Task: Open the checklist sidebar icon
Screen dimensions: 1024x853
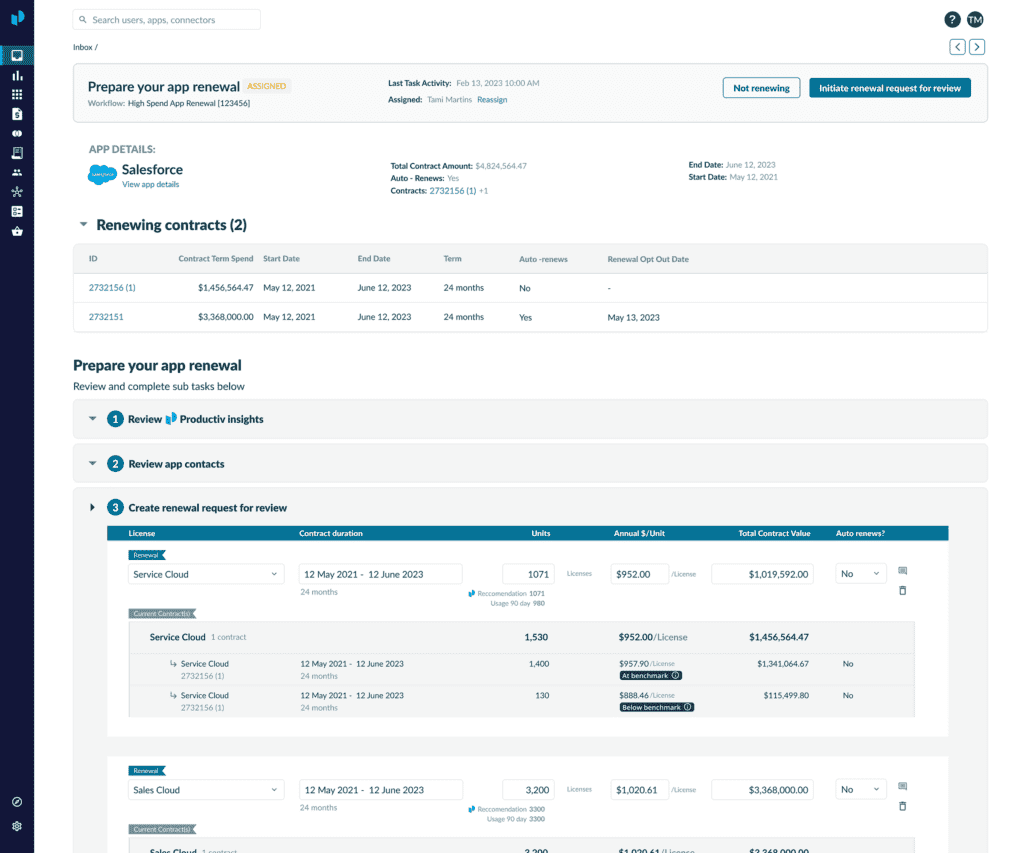Action: point(17,211)
